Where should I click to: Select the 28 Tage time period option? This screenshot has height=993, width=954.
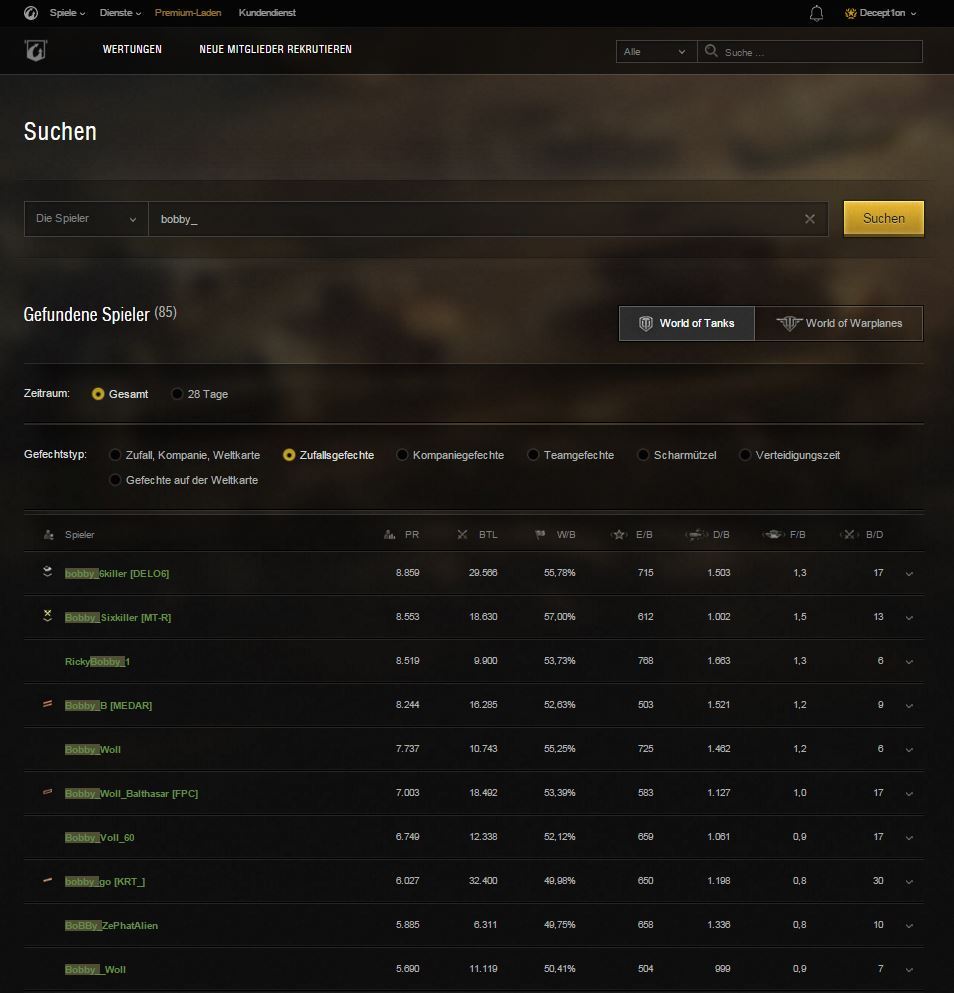coord(178,394)
